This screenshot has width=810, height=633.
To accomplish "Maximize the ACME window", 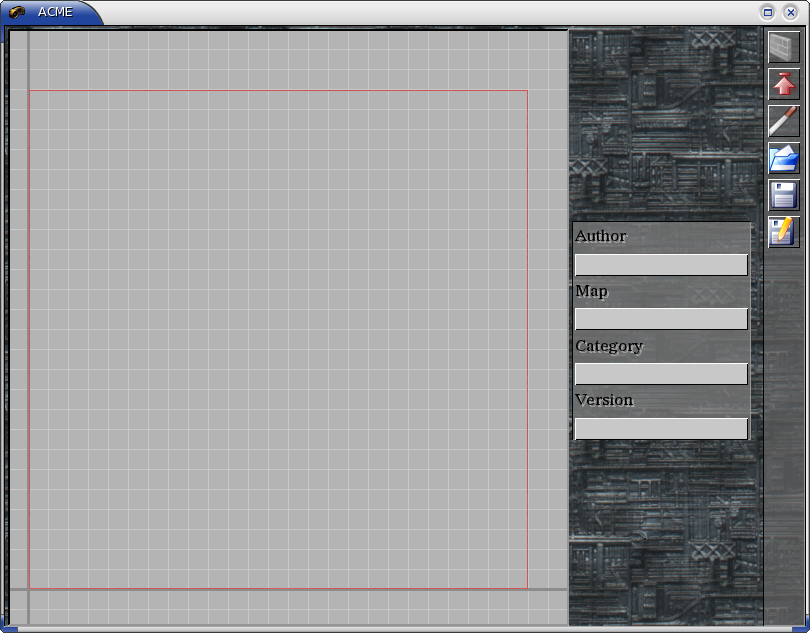I will coord(768,12).
